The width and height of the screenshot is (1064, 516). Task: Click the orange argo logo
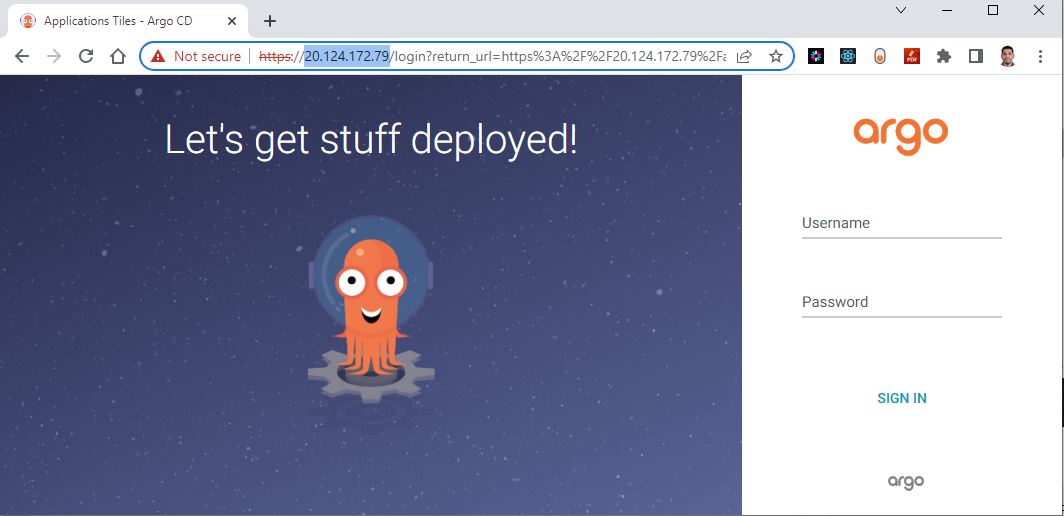click(x=900, y=136)
